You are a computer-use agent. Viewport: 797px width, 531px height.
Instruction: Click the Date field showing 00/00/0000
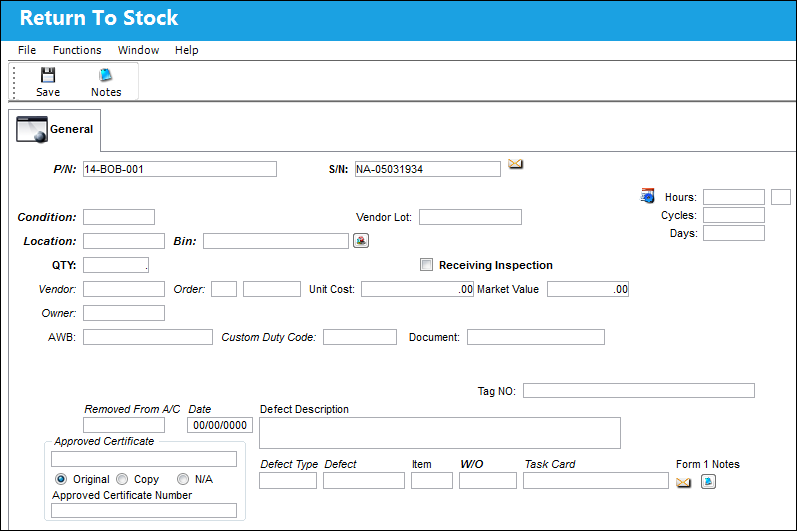pos(220,425)
